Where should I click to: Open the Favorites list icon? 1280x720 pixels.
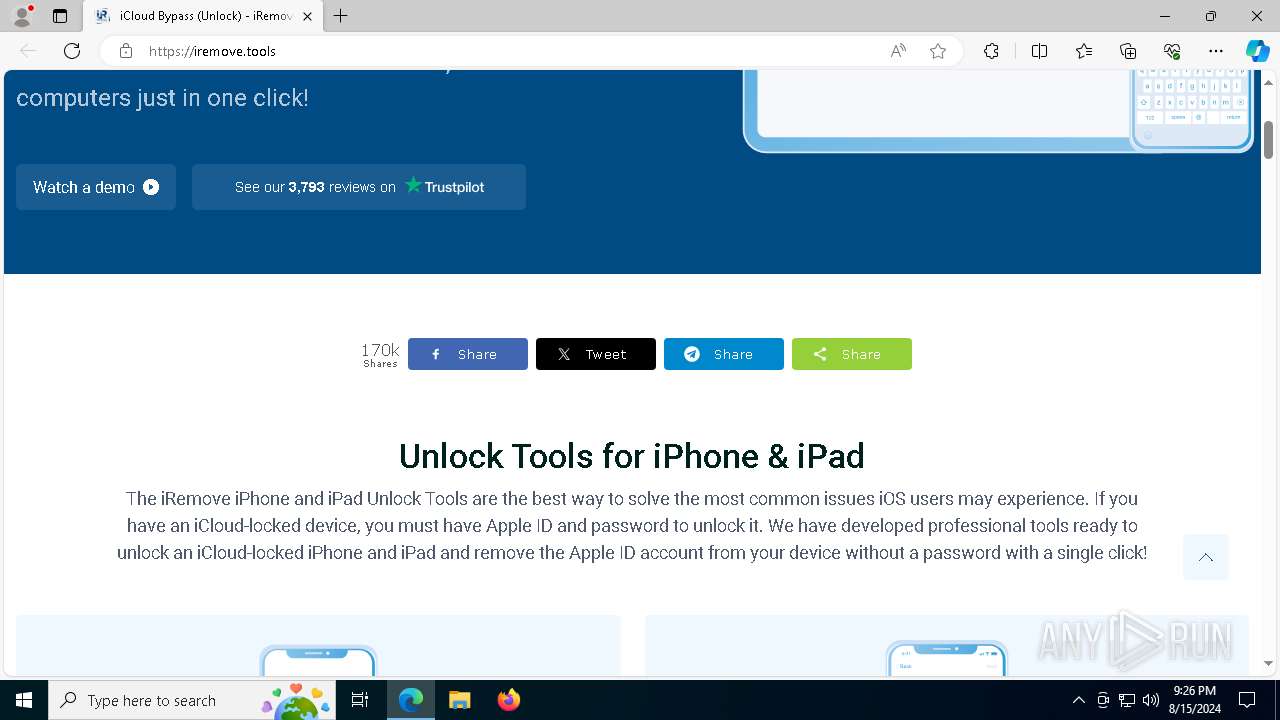coord(1084,51)
